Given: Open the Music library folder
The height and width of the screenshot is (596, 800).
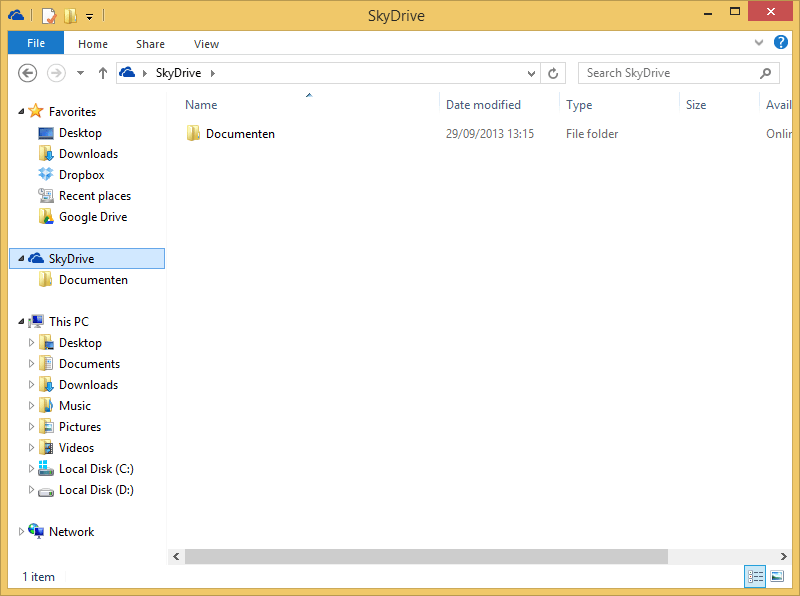Looking at the screenshot, I should tap(74, 406).
